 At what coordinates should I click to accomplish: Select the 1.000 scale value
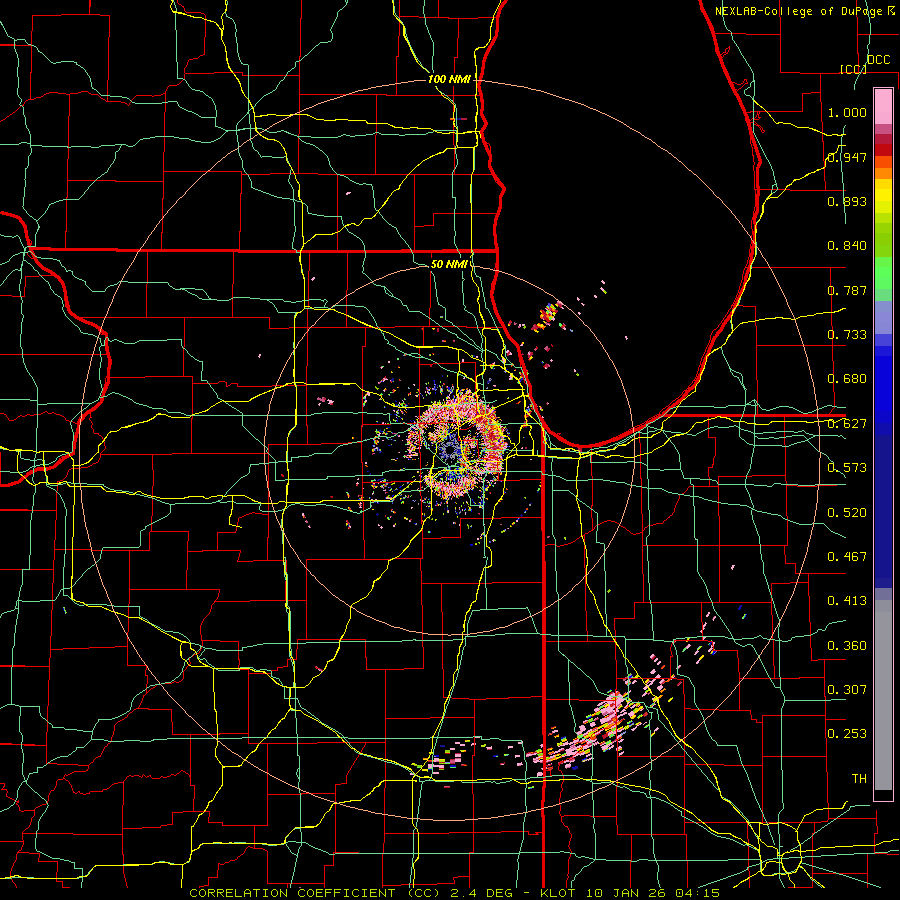(x=847, y=112)
